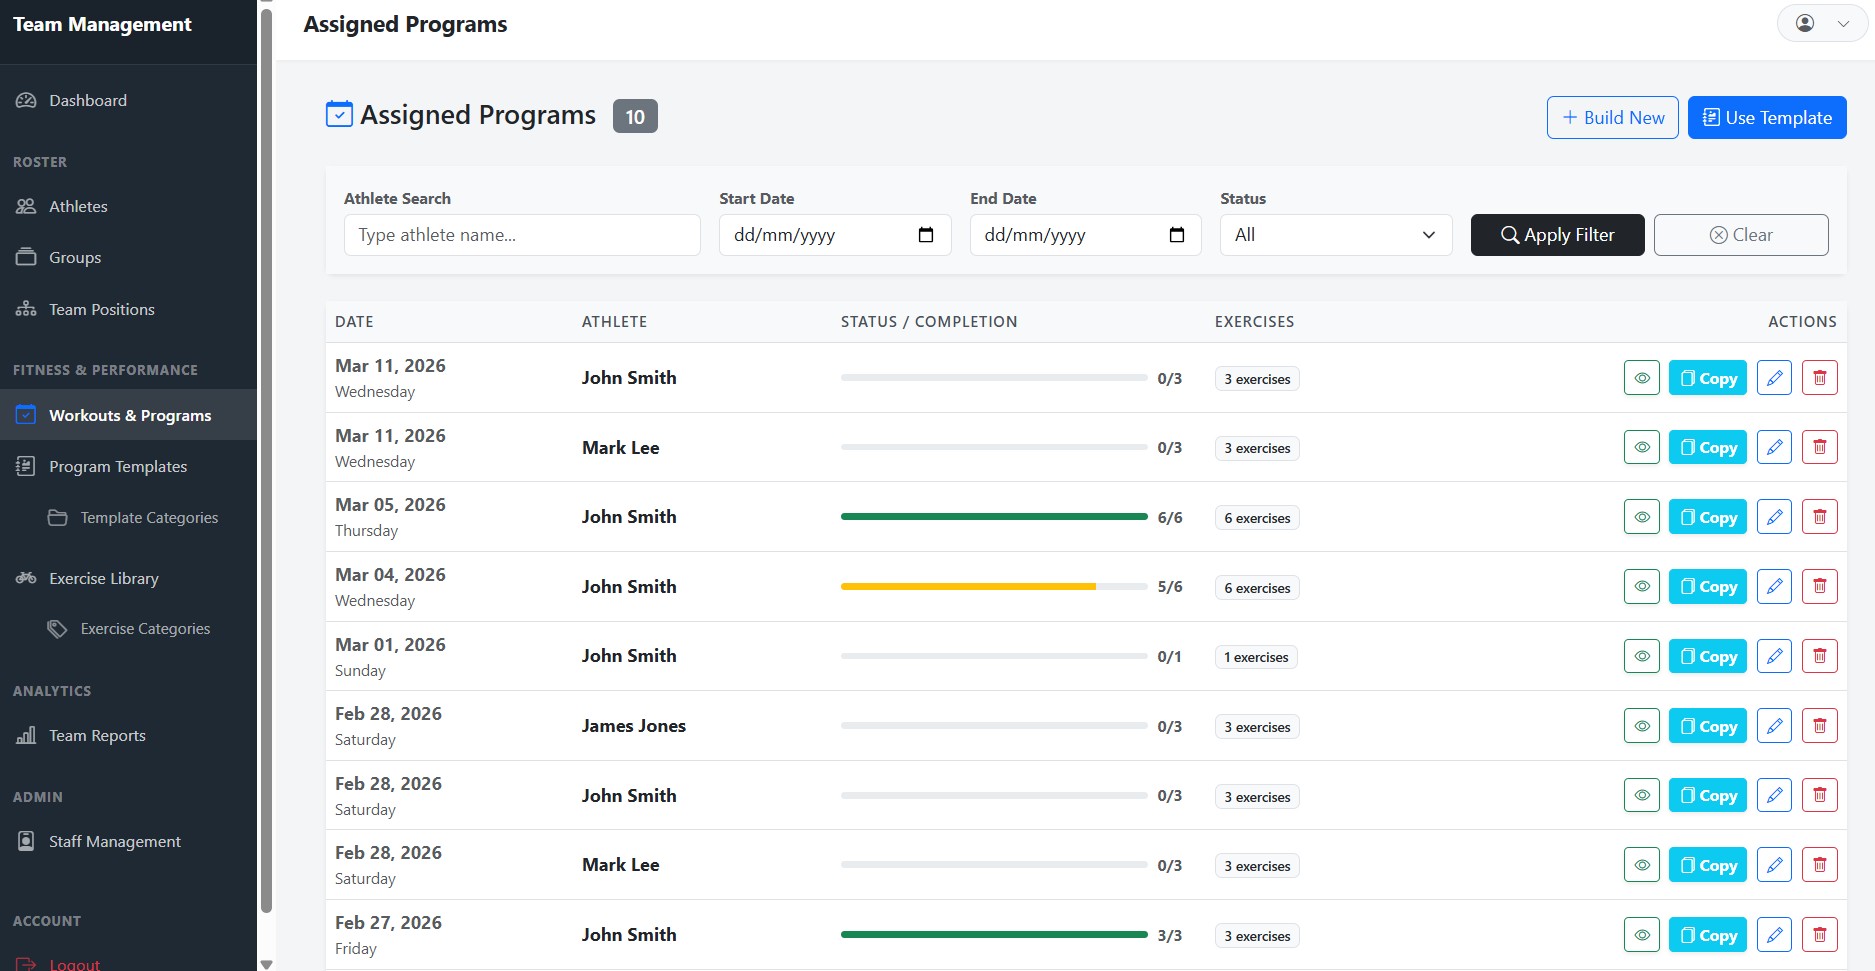Click the Start Date input field

click(x=835, y=235)
